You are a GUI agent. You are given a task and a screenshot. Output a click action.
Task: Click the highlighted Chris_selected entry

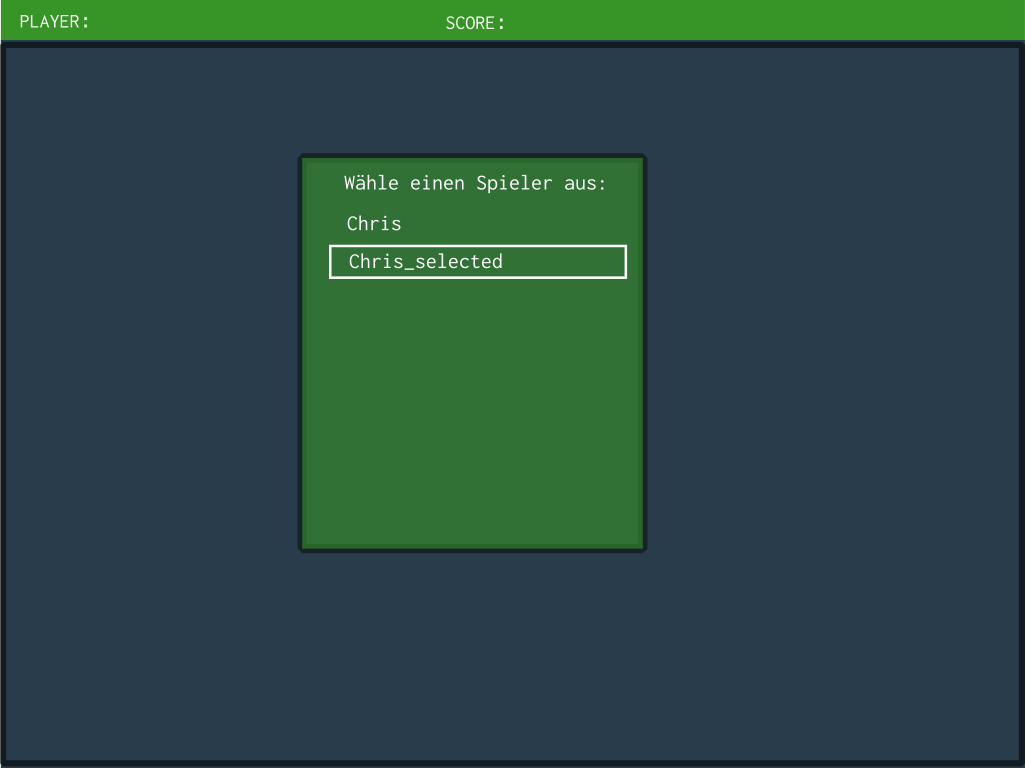(426, 262)
